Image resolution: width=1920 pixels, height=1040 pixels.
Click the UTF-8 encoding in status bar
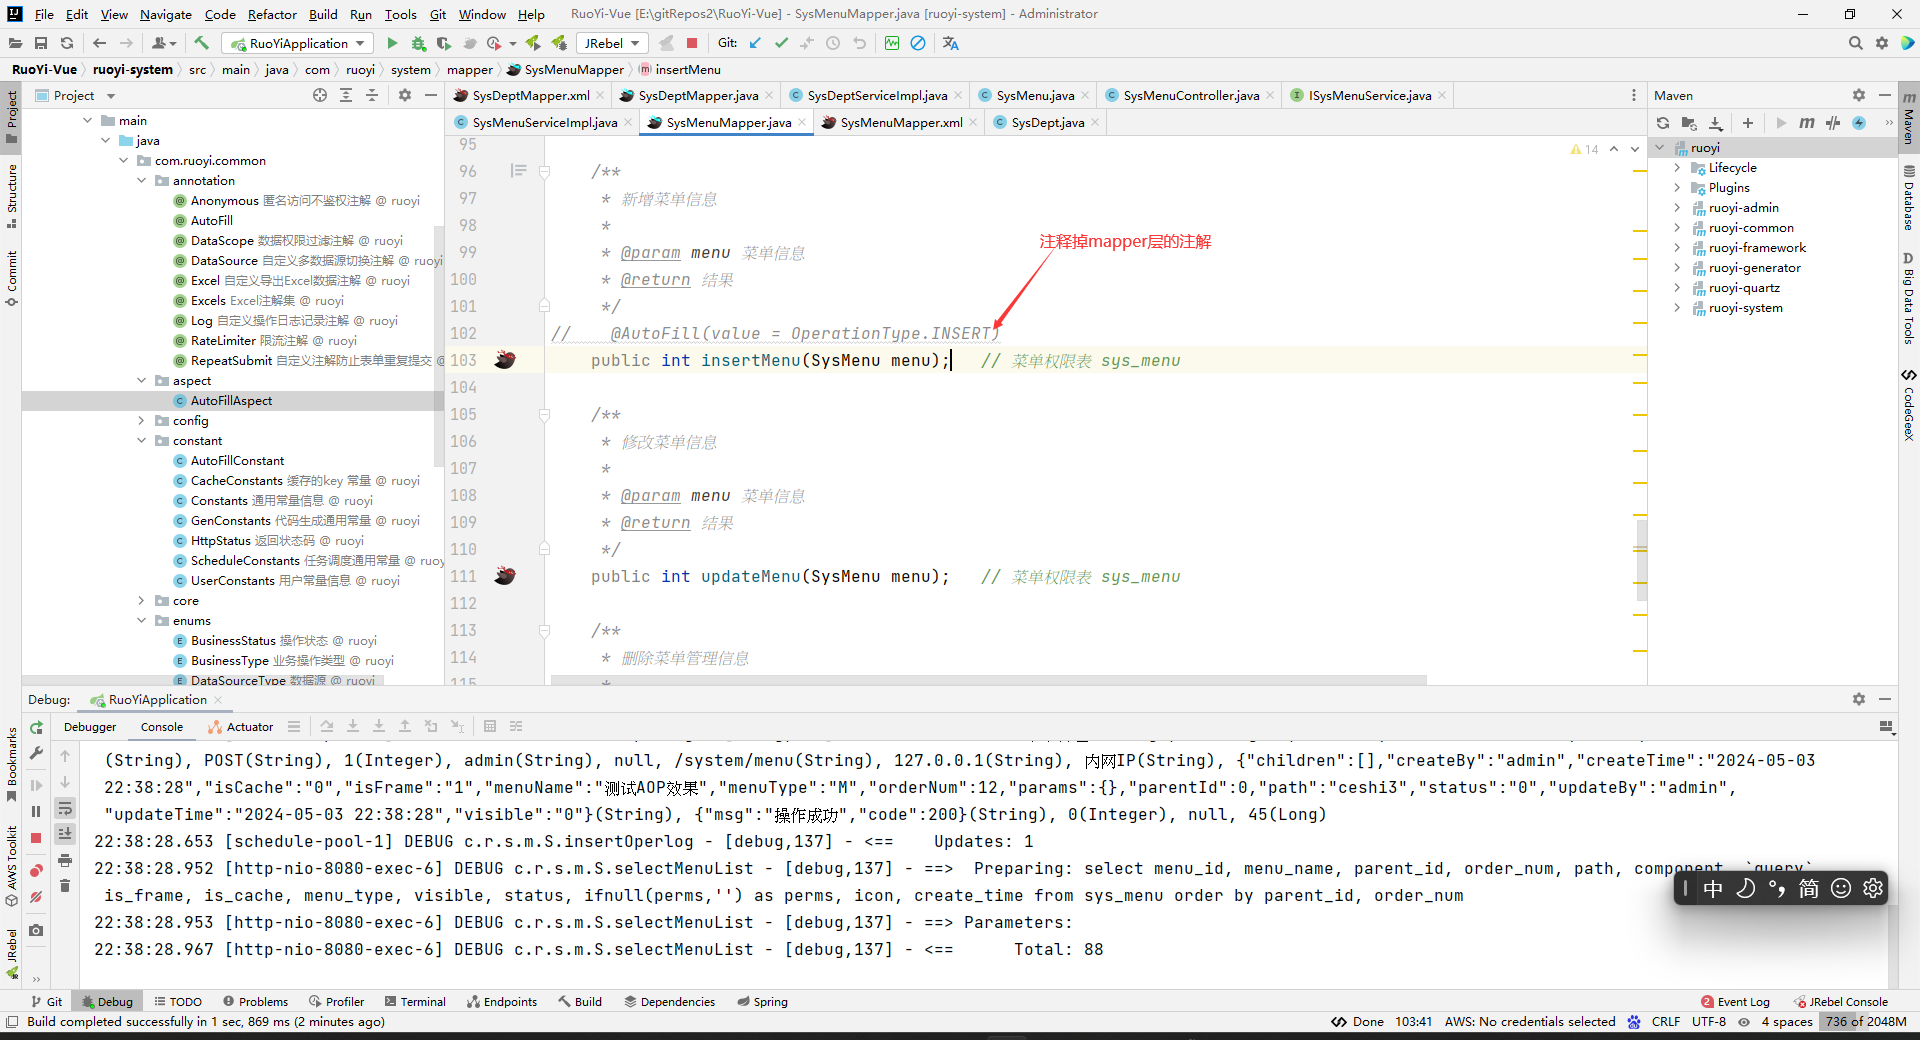(x=1709, y=1021)
